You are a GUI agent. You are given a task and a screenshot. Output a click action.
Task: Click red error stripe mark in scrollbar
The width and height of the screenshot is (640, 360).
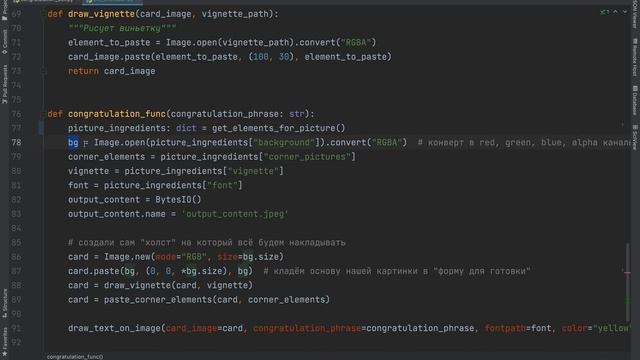pos(627,273)
